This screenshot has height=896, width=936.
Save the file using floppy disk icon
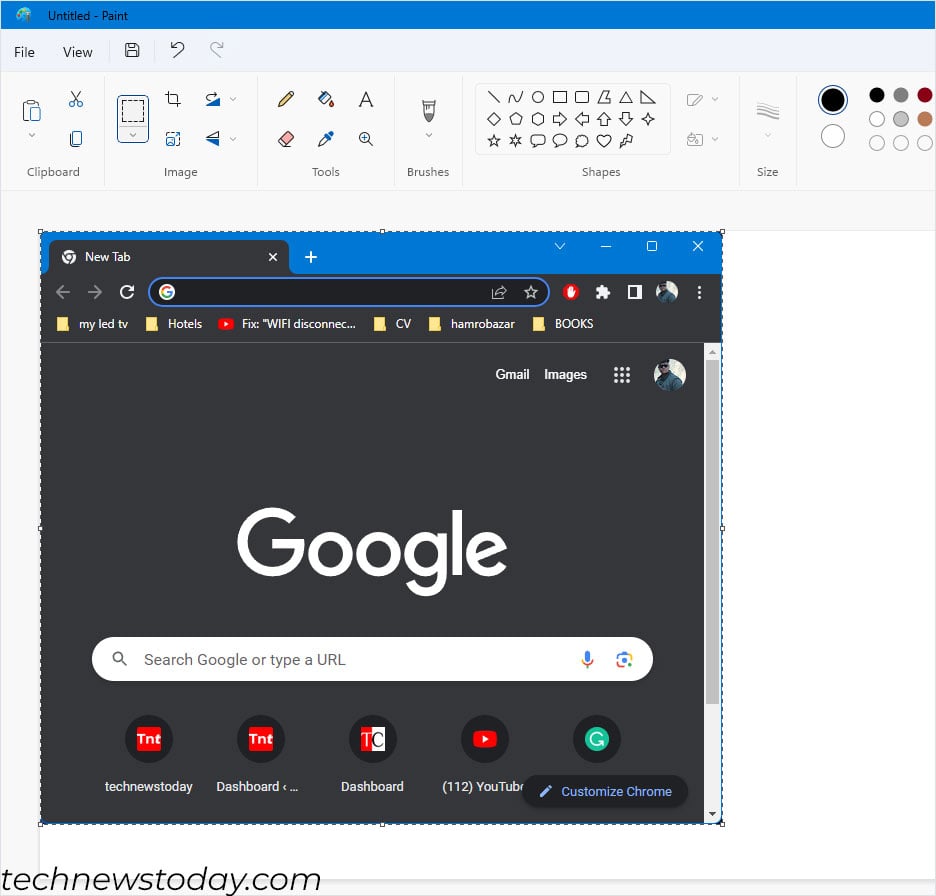132,51
